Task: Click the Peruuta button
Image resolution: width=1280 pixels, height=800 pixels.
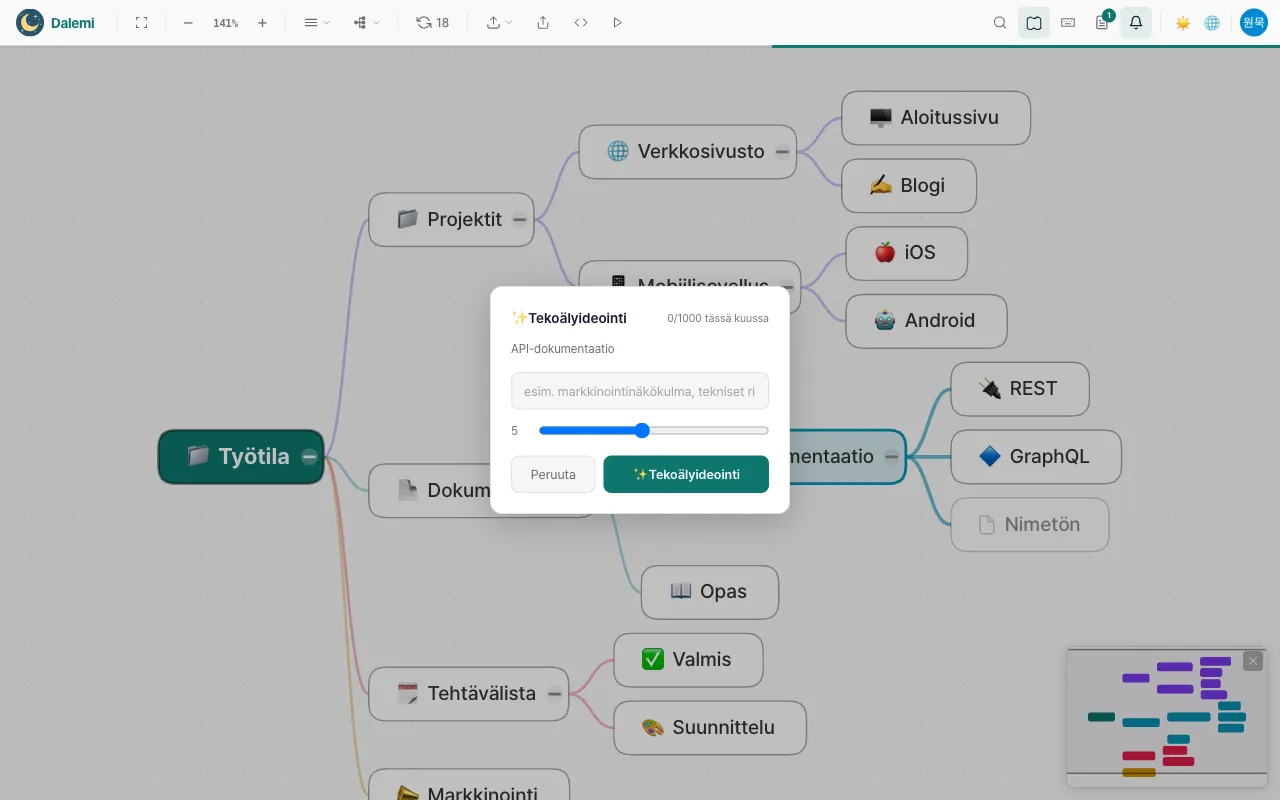Action: (x=553, y=474)
